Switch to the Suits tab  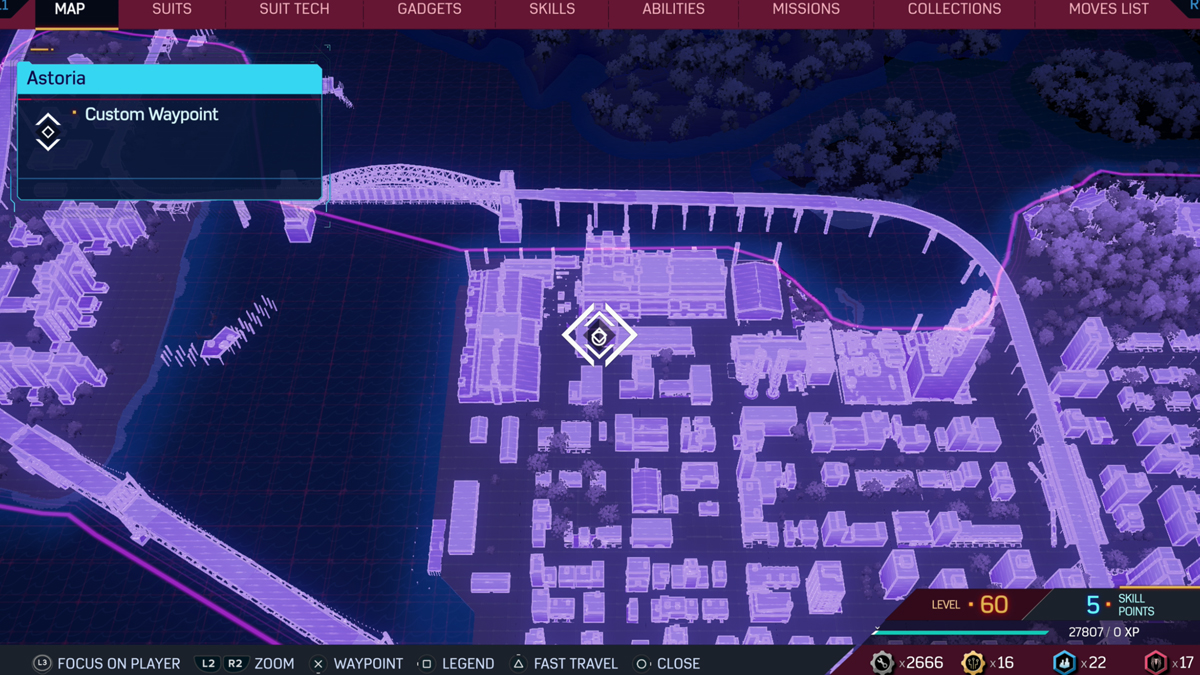[171, 9]
